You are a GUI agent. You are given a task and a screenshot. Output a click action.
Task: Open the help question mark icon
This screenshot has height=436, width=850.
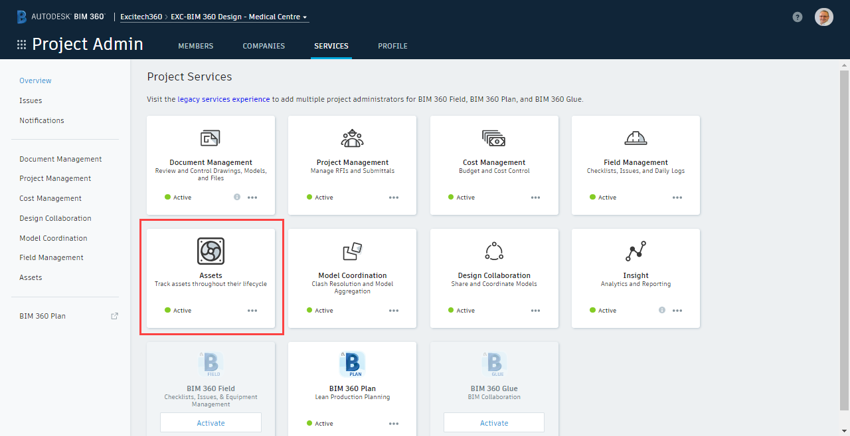point(797,17)
